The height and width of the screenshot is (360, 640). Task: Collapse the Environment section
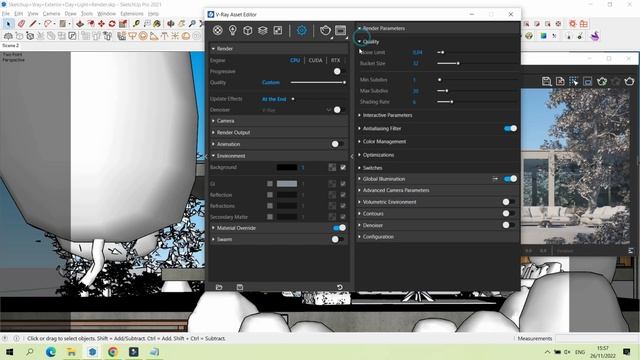coord(279,156)
